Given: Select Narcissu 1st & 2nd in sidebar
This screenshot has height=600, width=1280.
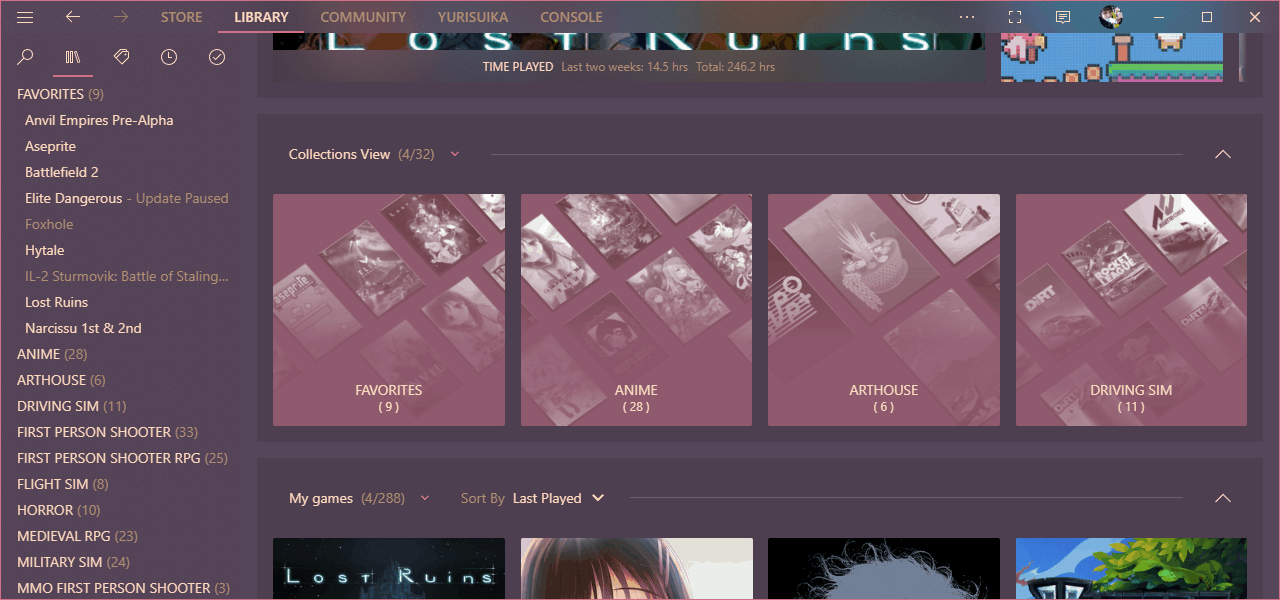Looking at the screenshot, I should [84, 328].
